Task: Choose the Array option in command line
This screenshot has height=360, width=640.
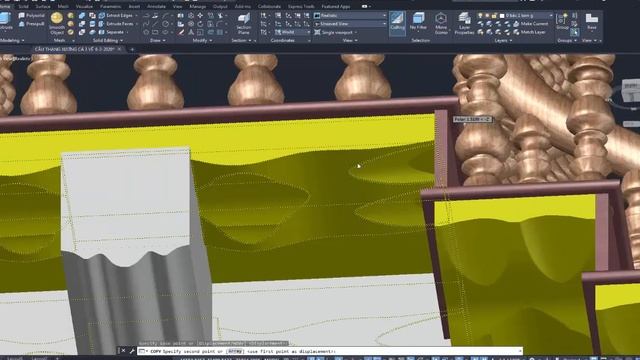Action: 235,351
